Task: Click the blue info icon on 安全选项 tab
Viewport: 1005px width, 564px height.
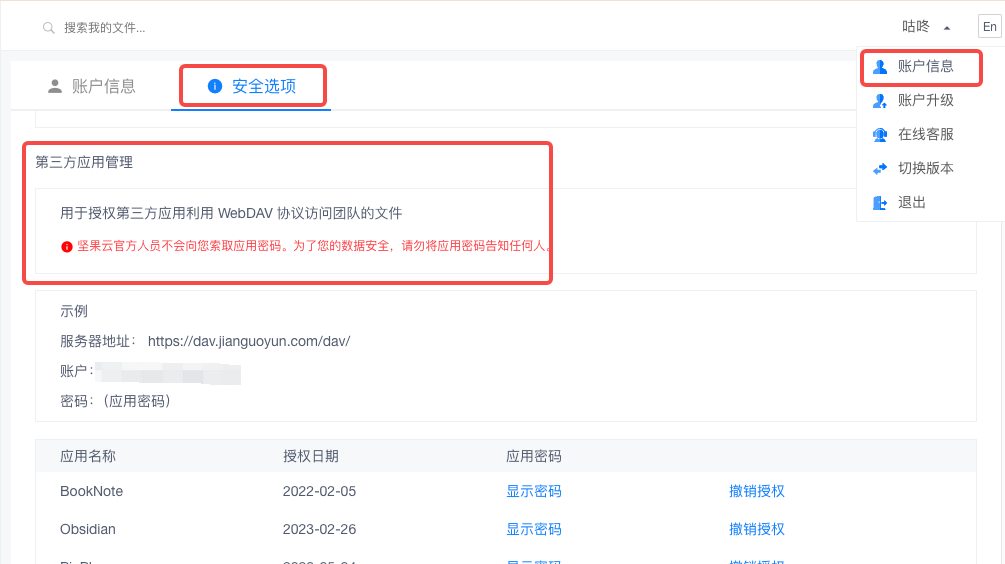Action: (214, 86)
